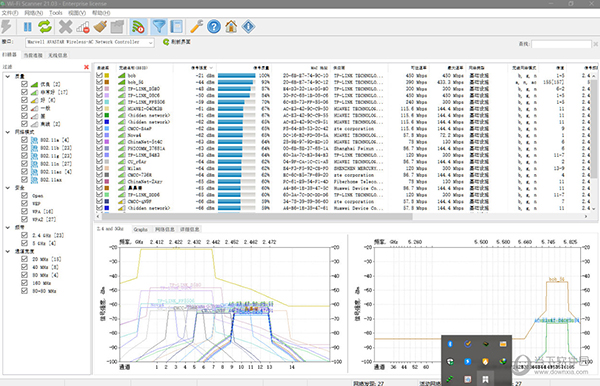The width and height of the screenshot is (600, 386).
Task: Toggle the 160 MHz channel width checkbox
Action: pos(24,283)
